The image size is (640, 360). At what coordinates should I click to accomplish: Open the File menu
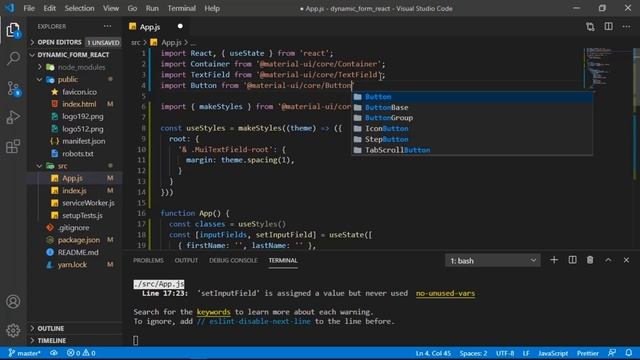(29, 8)
